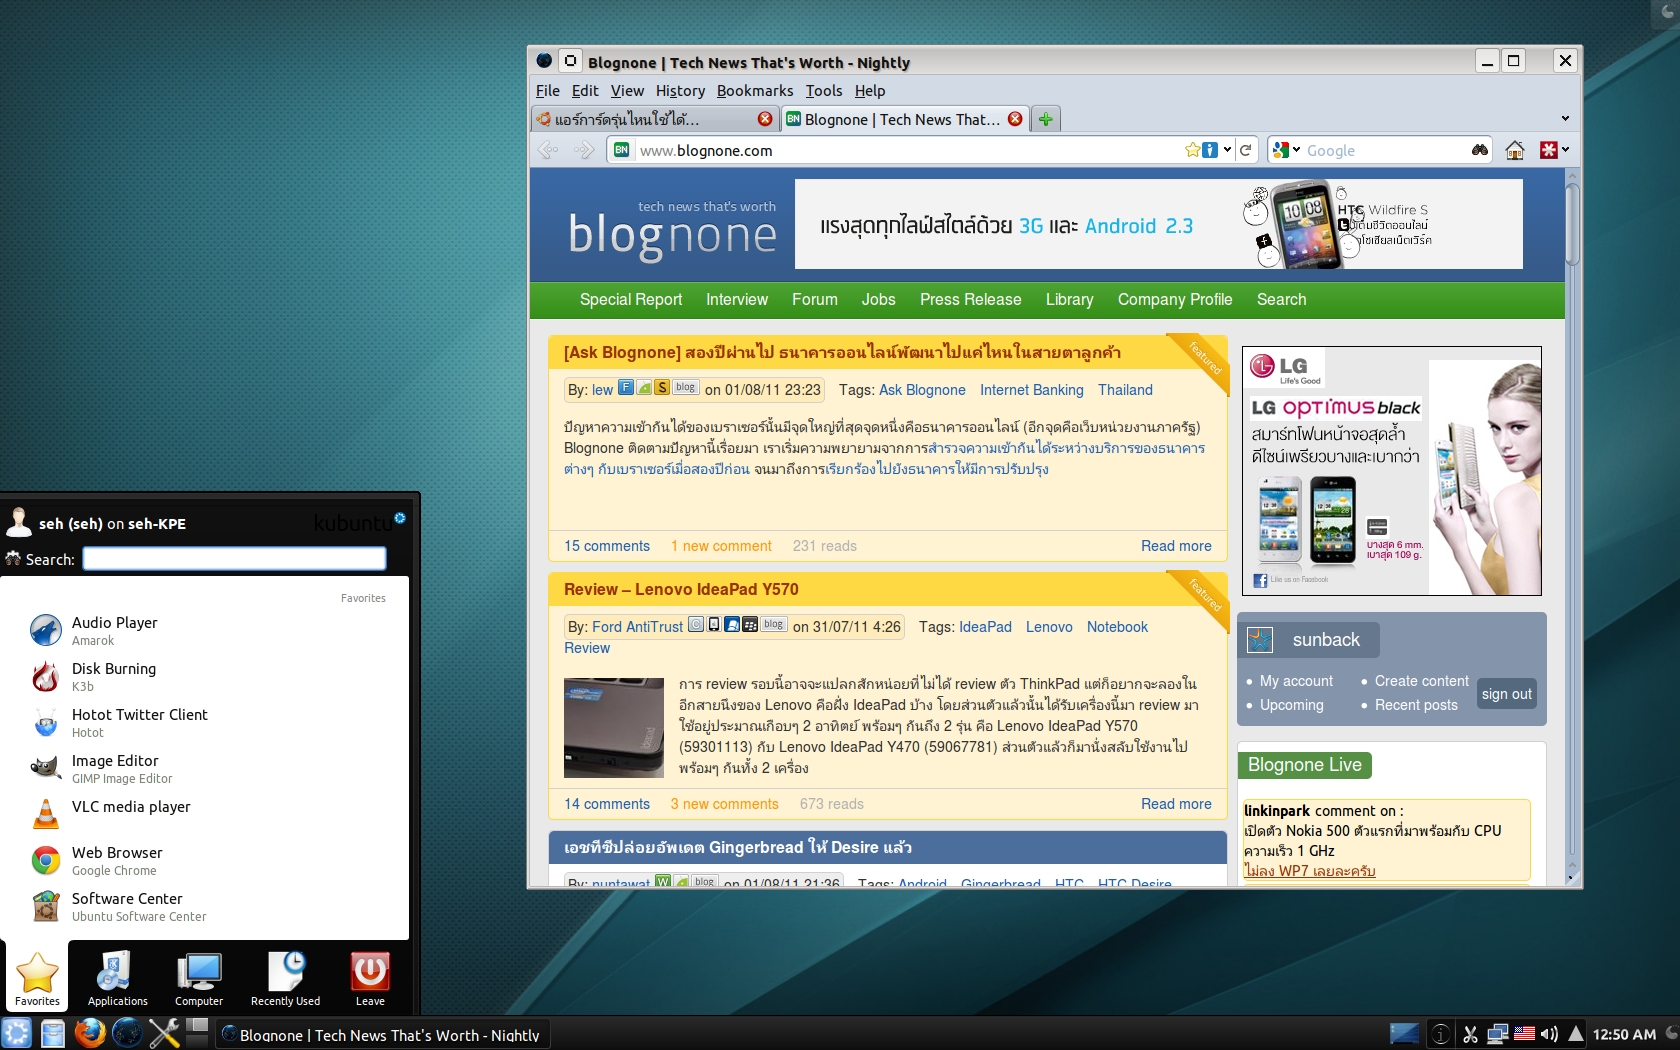Click the 14 comments link
Viewport: 1680px width, 1050px height.
(x=607, y=804)
